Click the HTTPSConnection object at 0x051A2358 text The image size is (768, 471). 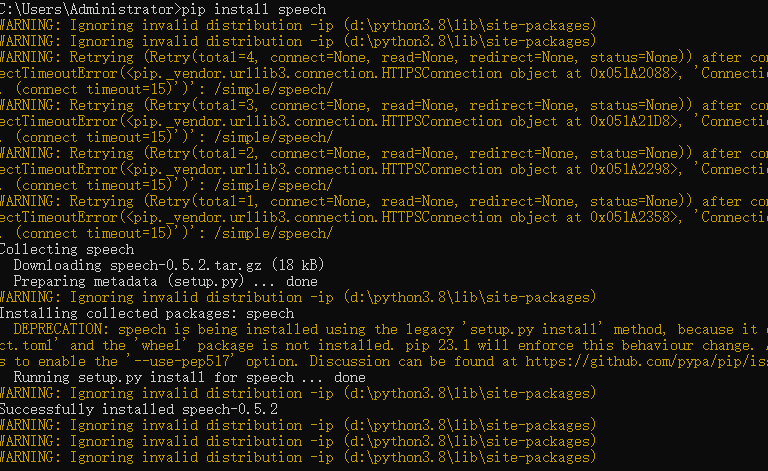coord(527,217)
